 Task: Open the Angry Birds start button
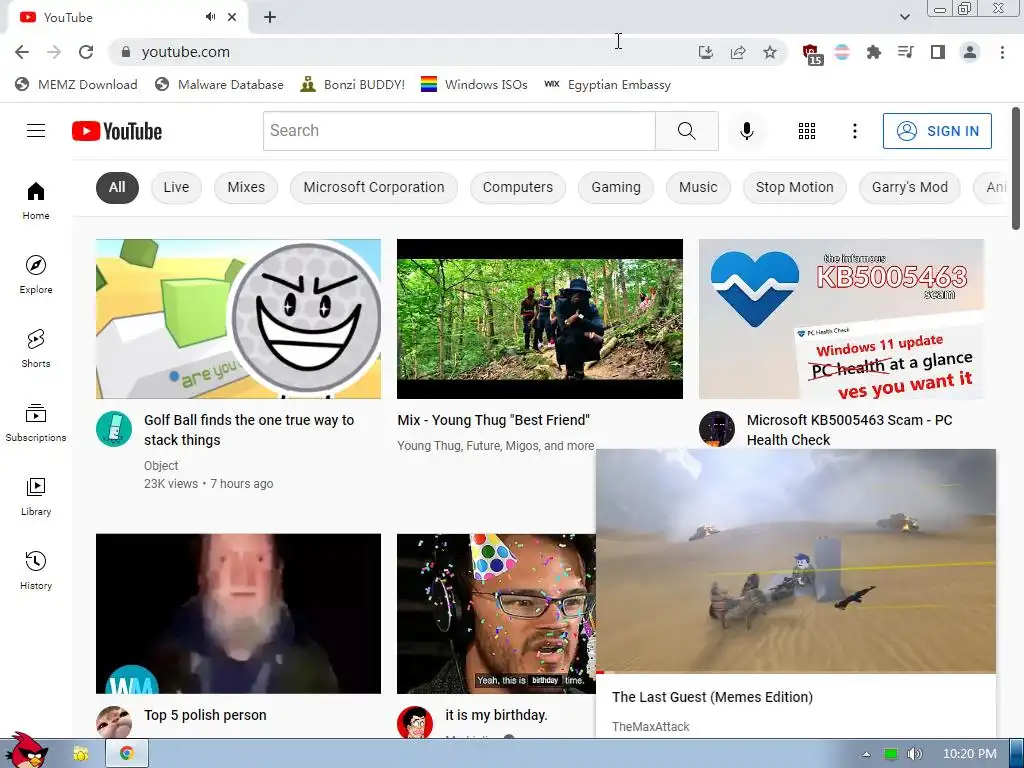tap(26, 751)
